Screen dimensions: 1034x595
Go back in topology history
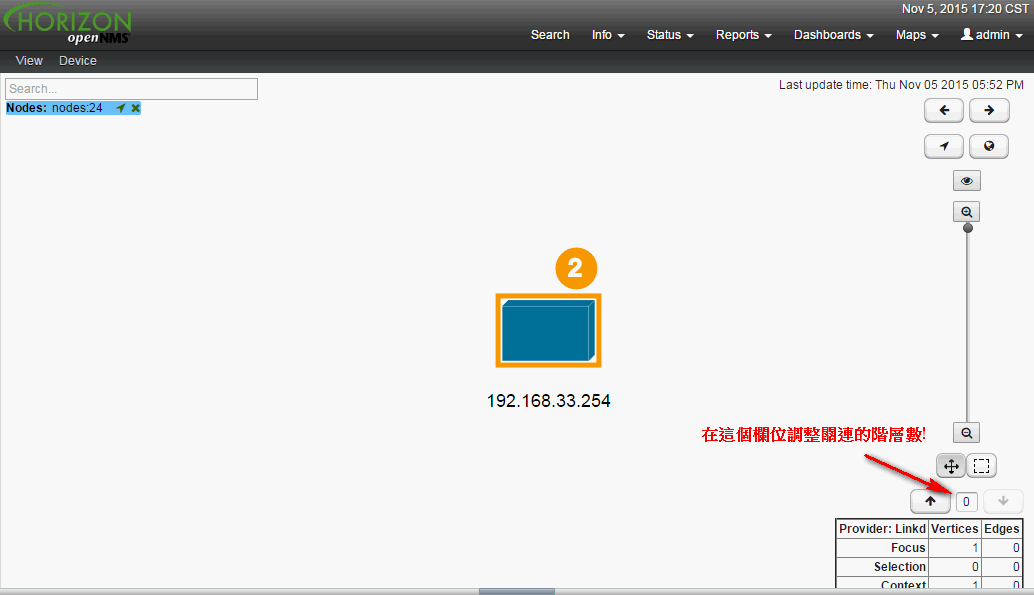(x=944, y=110)
